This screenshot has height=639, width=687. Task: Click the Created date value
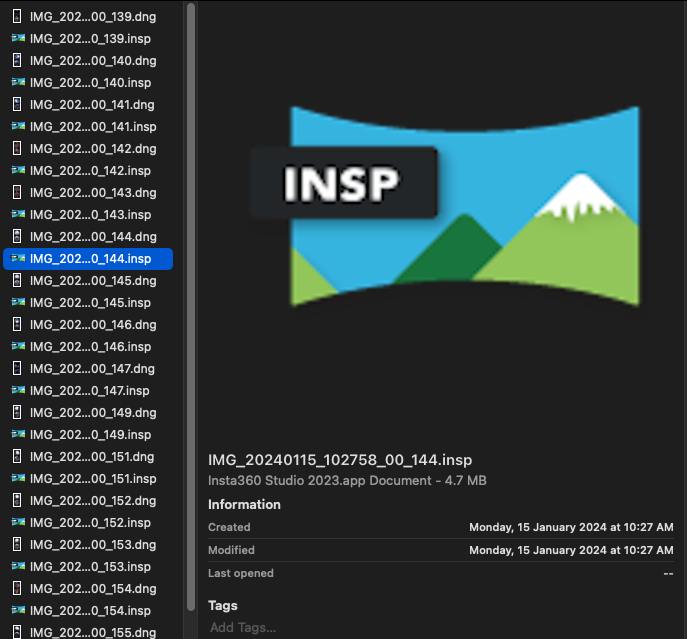click(571, 527)
